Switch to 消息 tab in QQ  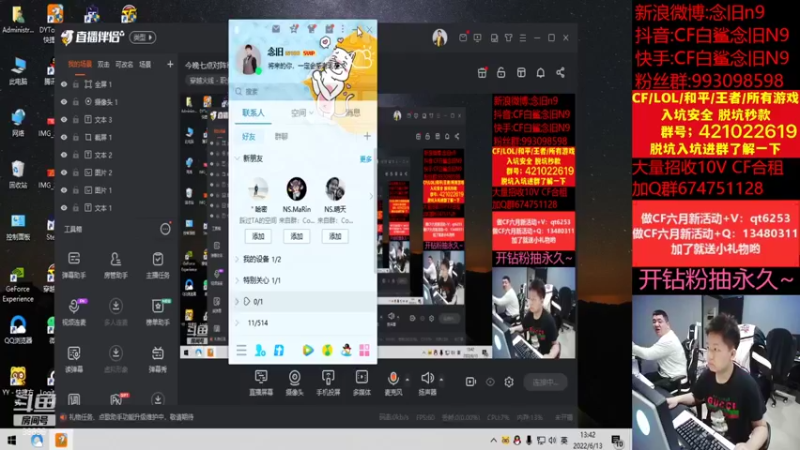pos(353,113)
